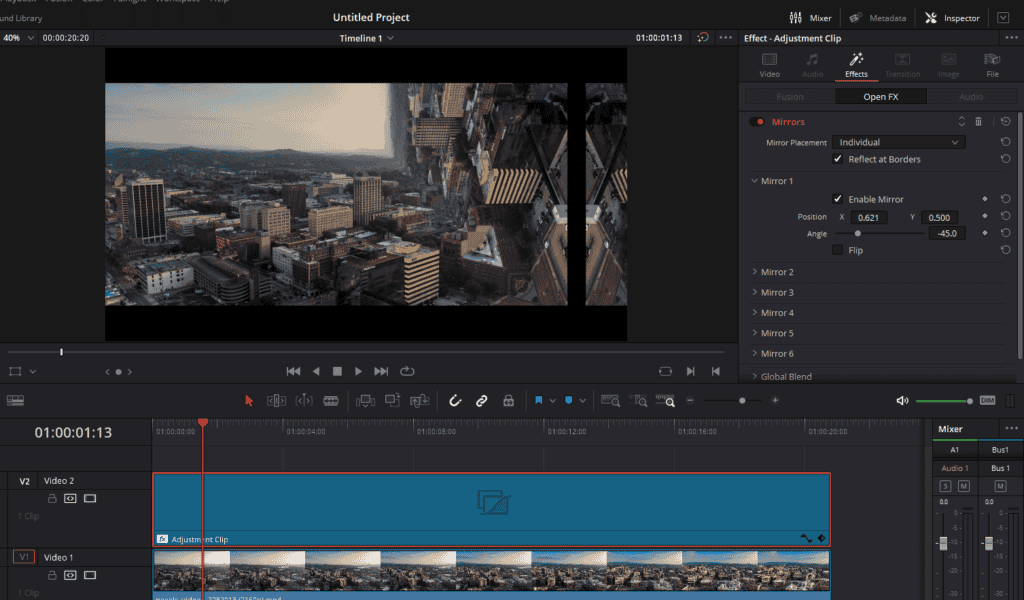Open Mixer panel three-dot options
This screenshot has height=600, width=1024.
[1012, 428]
